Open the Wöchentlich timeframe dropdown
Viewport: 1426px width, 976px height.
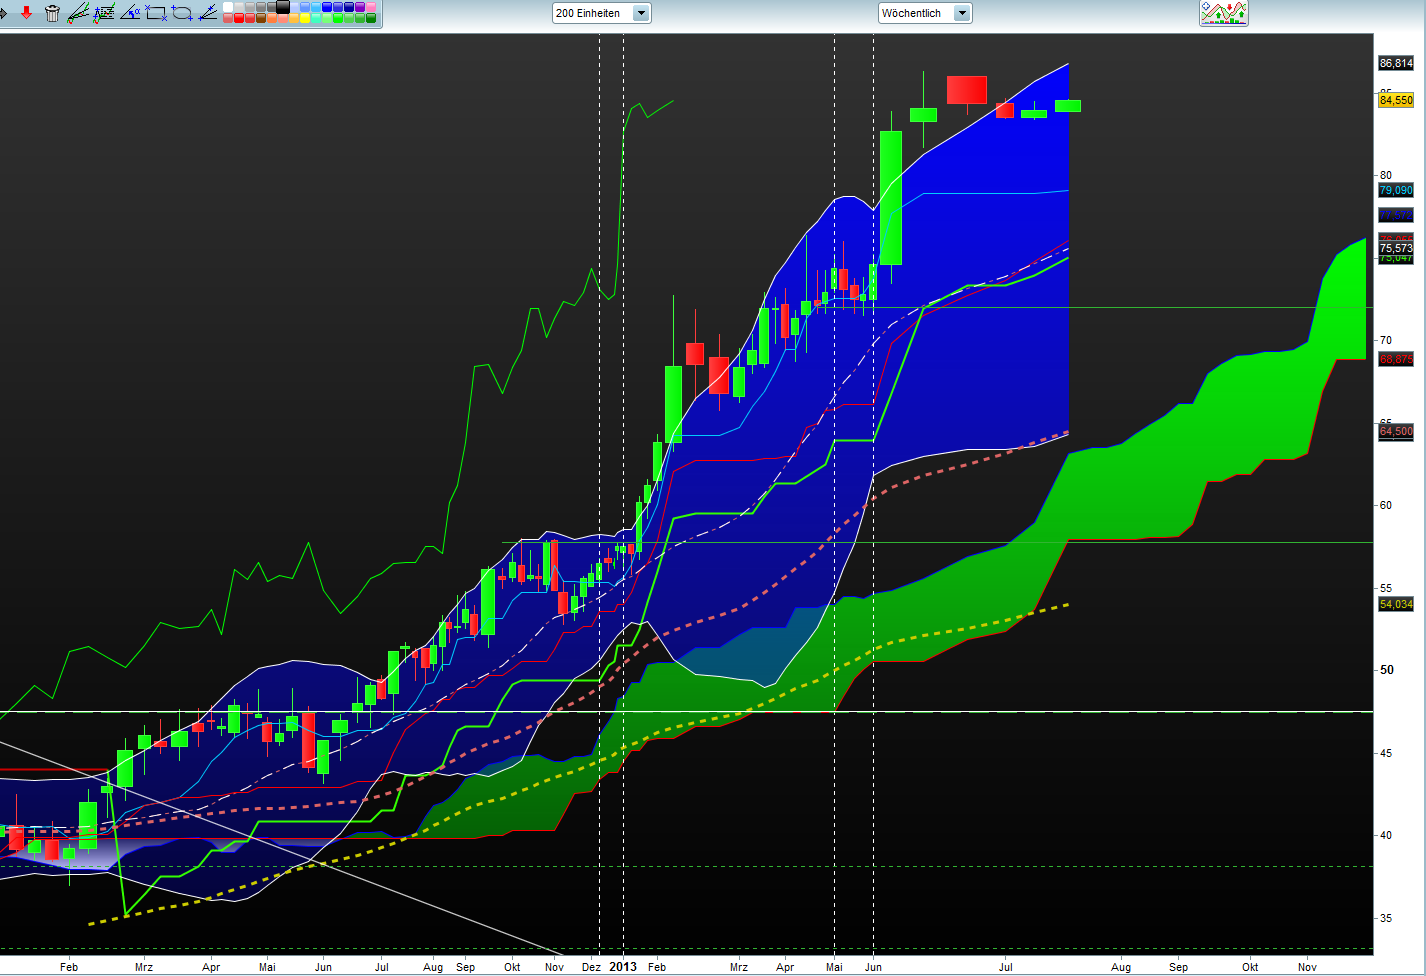click(925, 13)
